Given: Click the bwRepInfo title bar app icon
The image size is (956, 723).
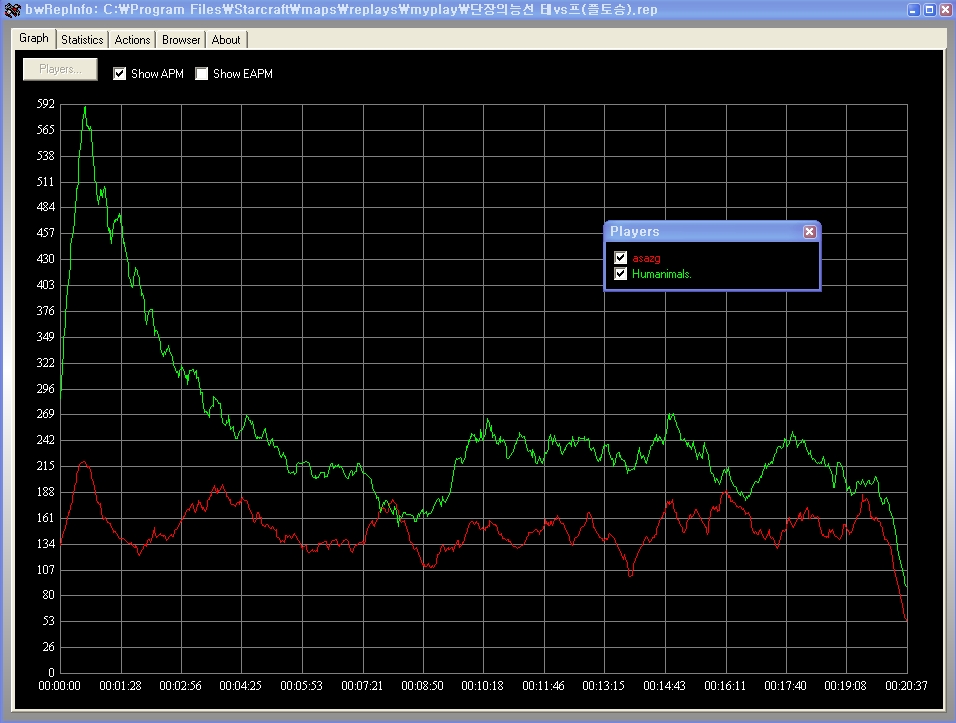Looking at the screenshot, I should pos(12,10).
